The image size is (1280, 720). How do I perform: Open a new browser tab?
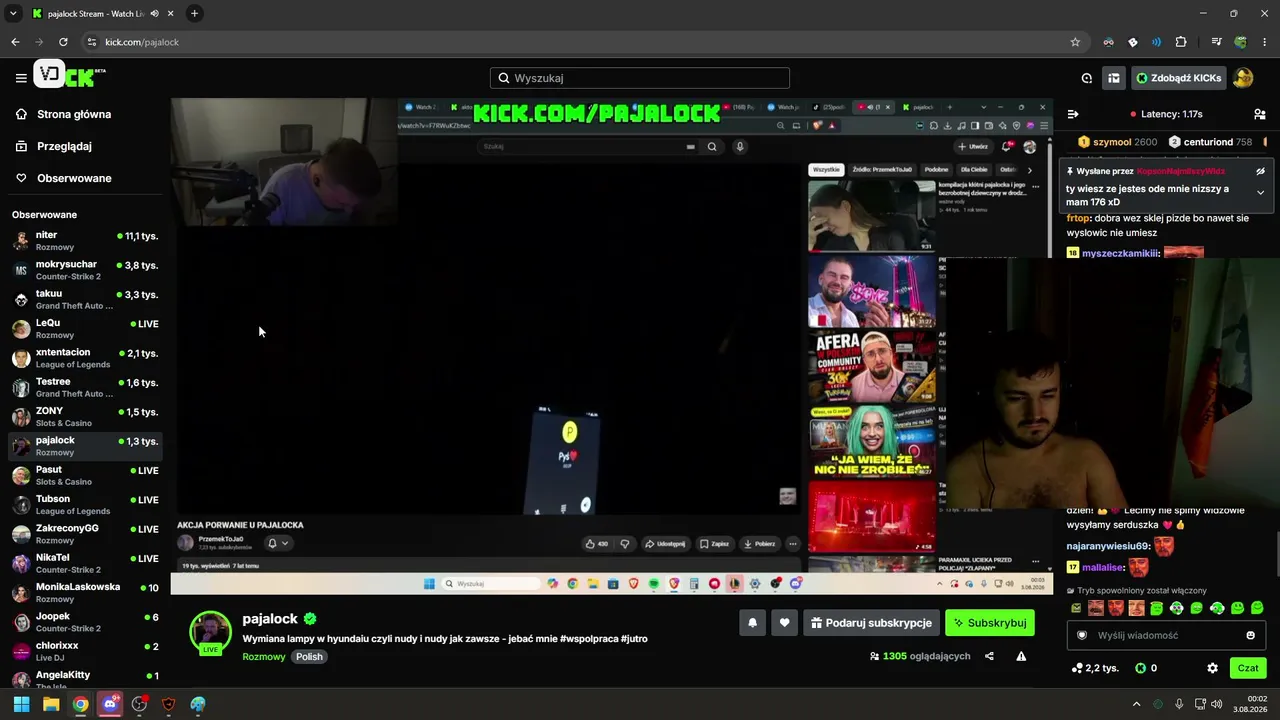pos(194,13)
